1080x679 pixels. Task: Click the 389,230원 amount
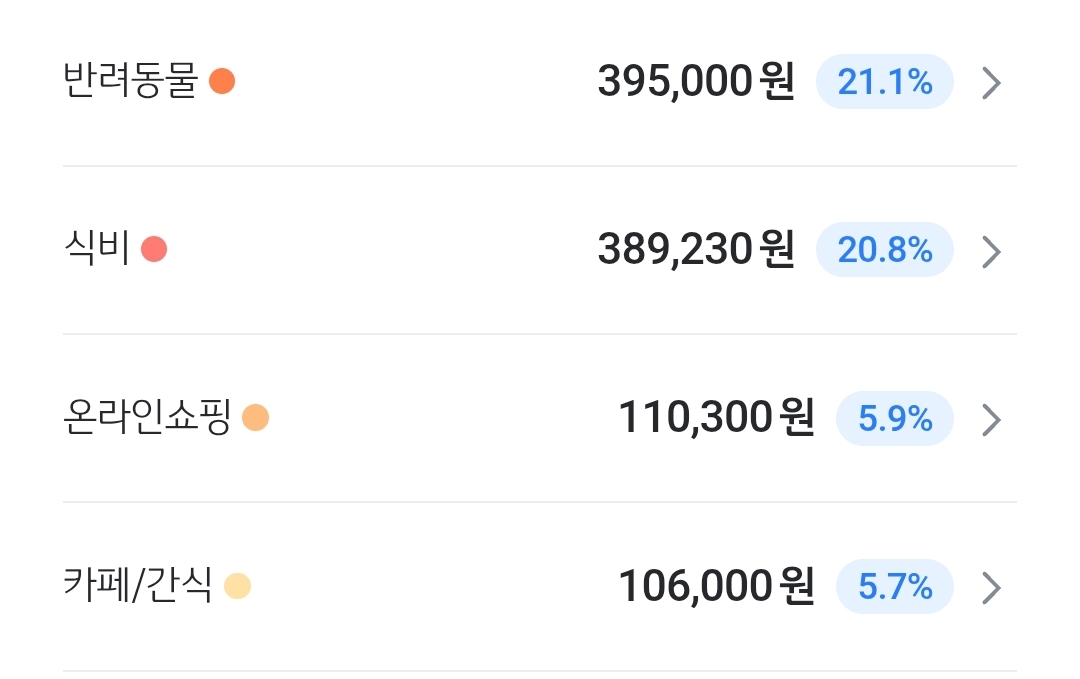pyautogui.click(x=696, y=249)
